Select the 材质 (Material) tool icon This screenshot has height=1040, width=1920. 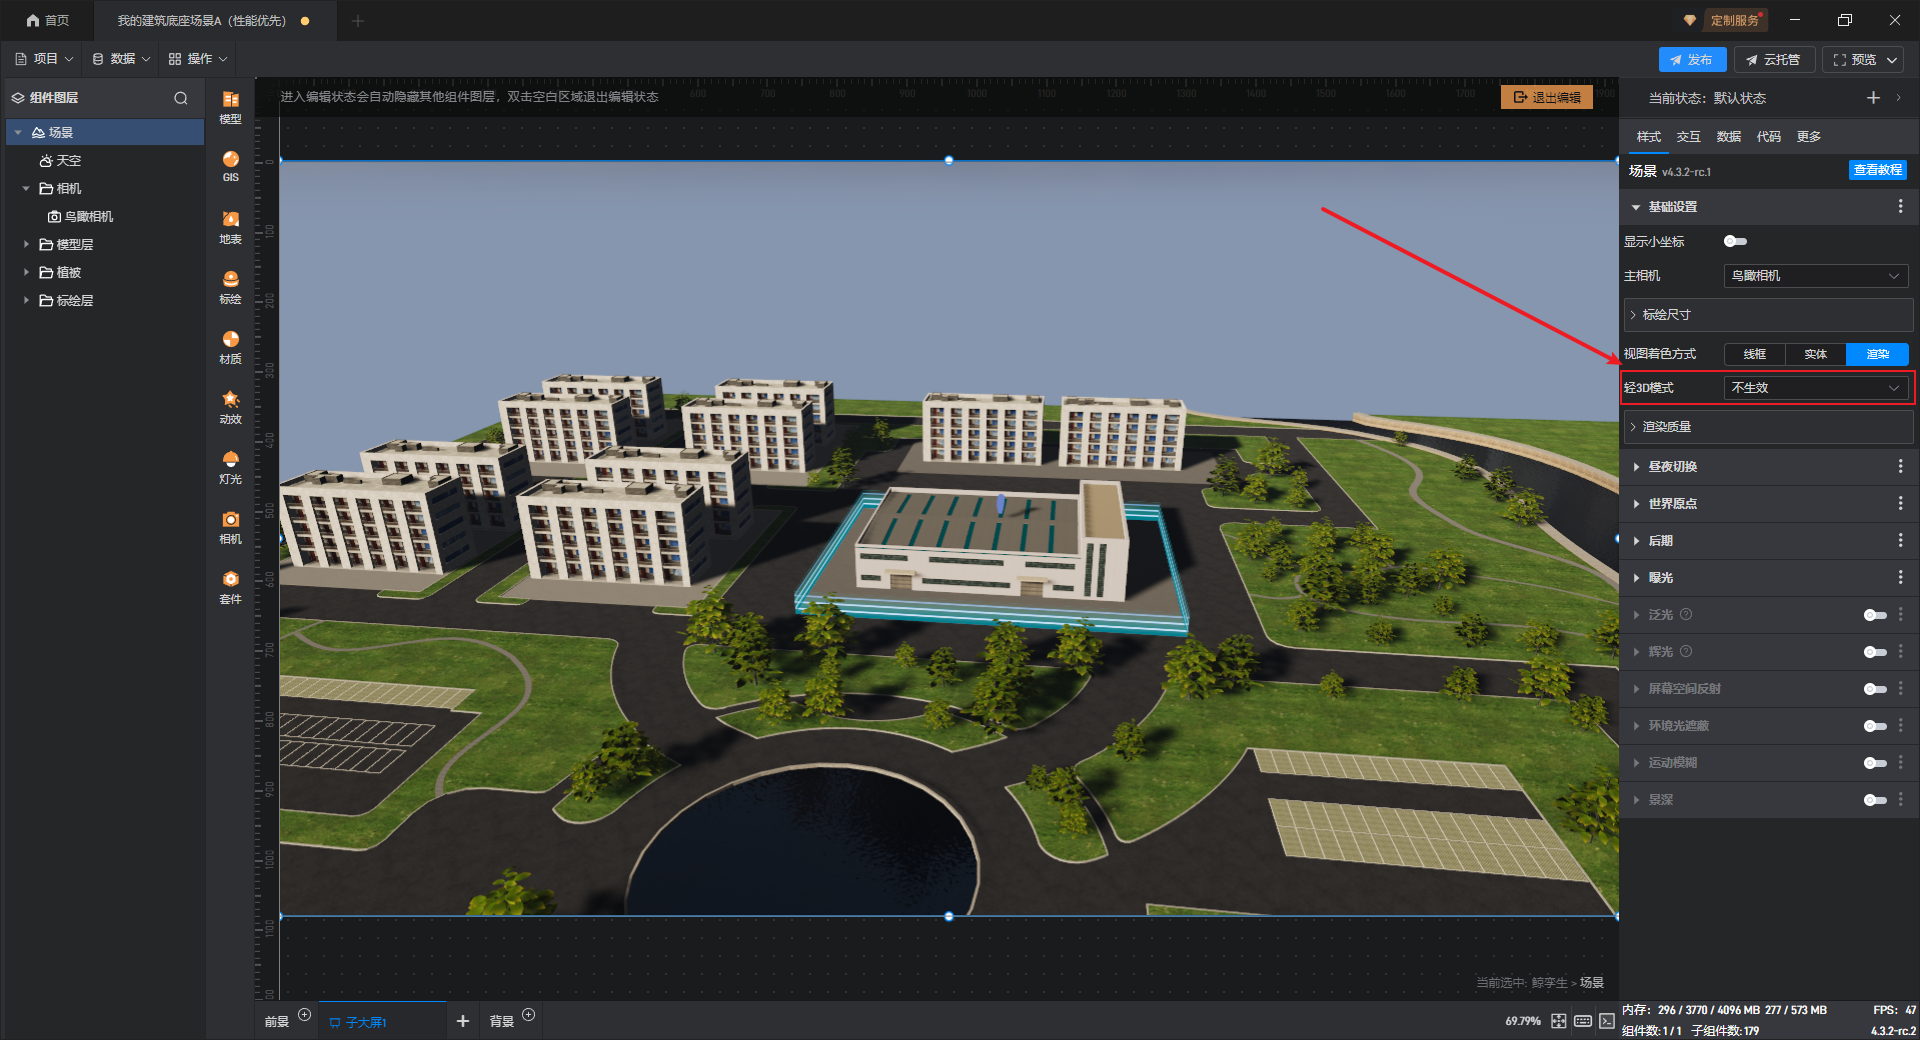[230, 346]
